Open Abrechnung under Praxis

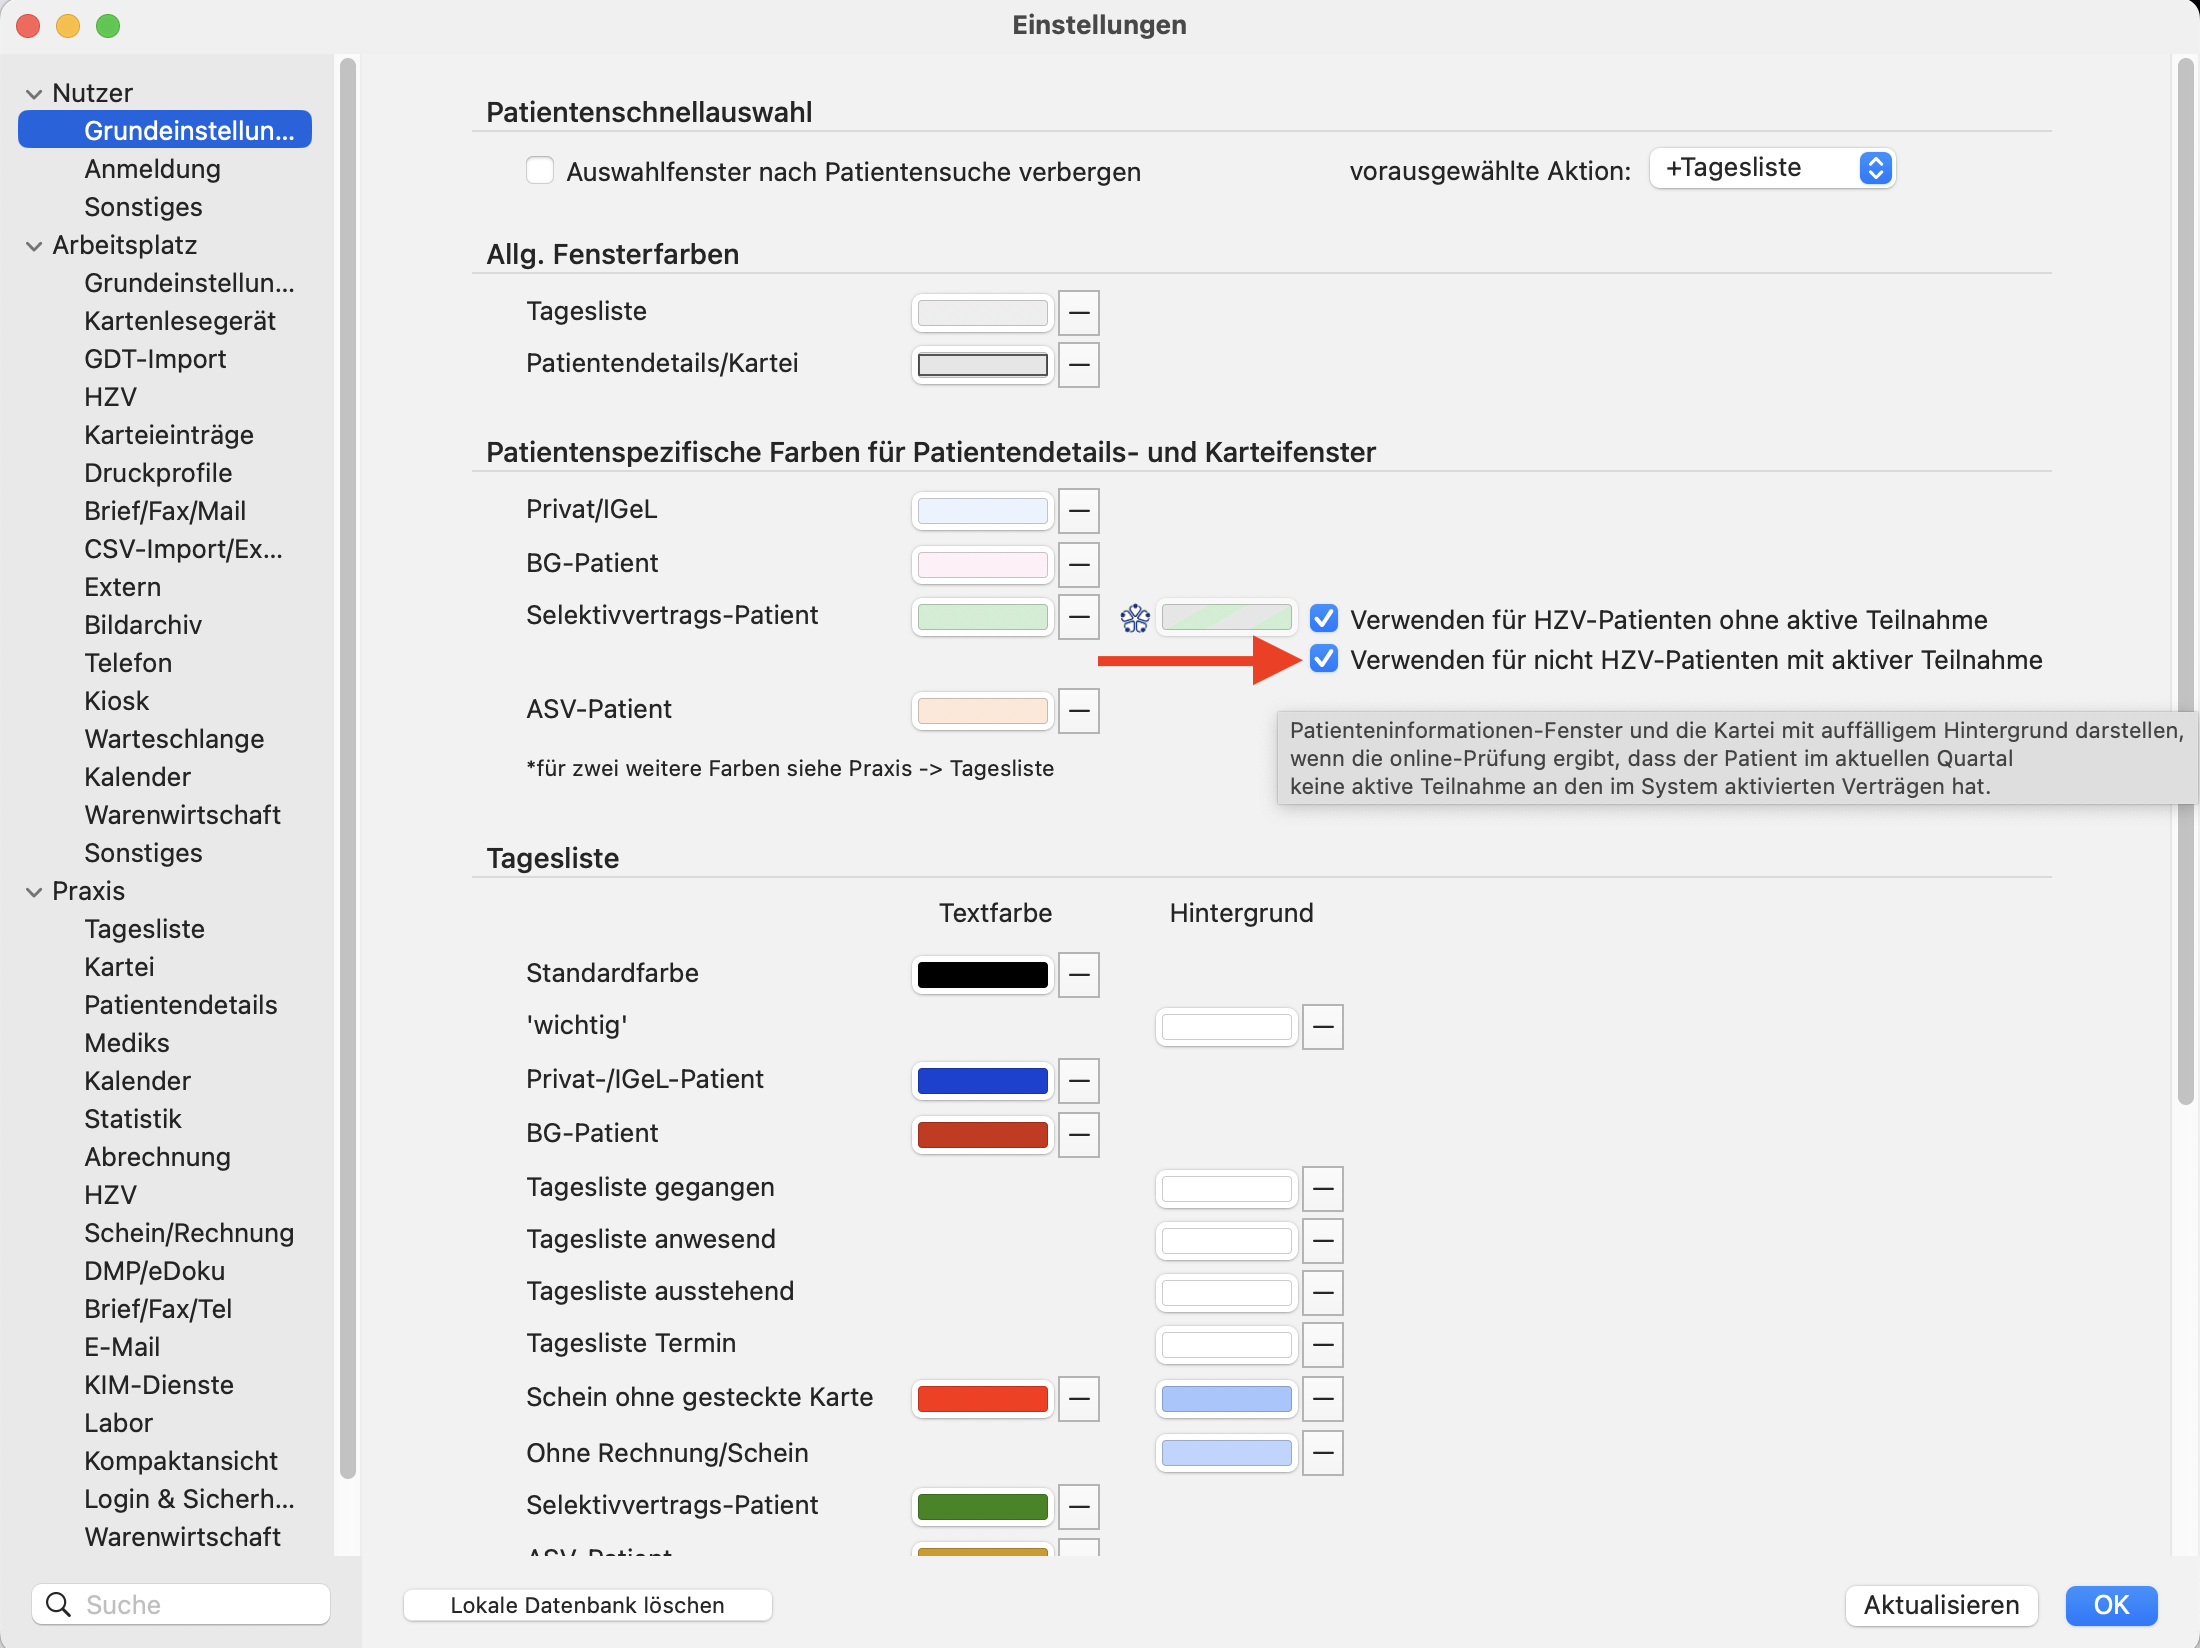click(x=157, y=1157)
